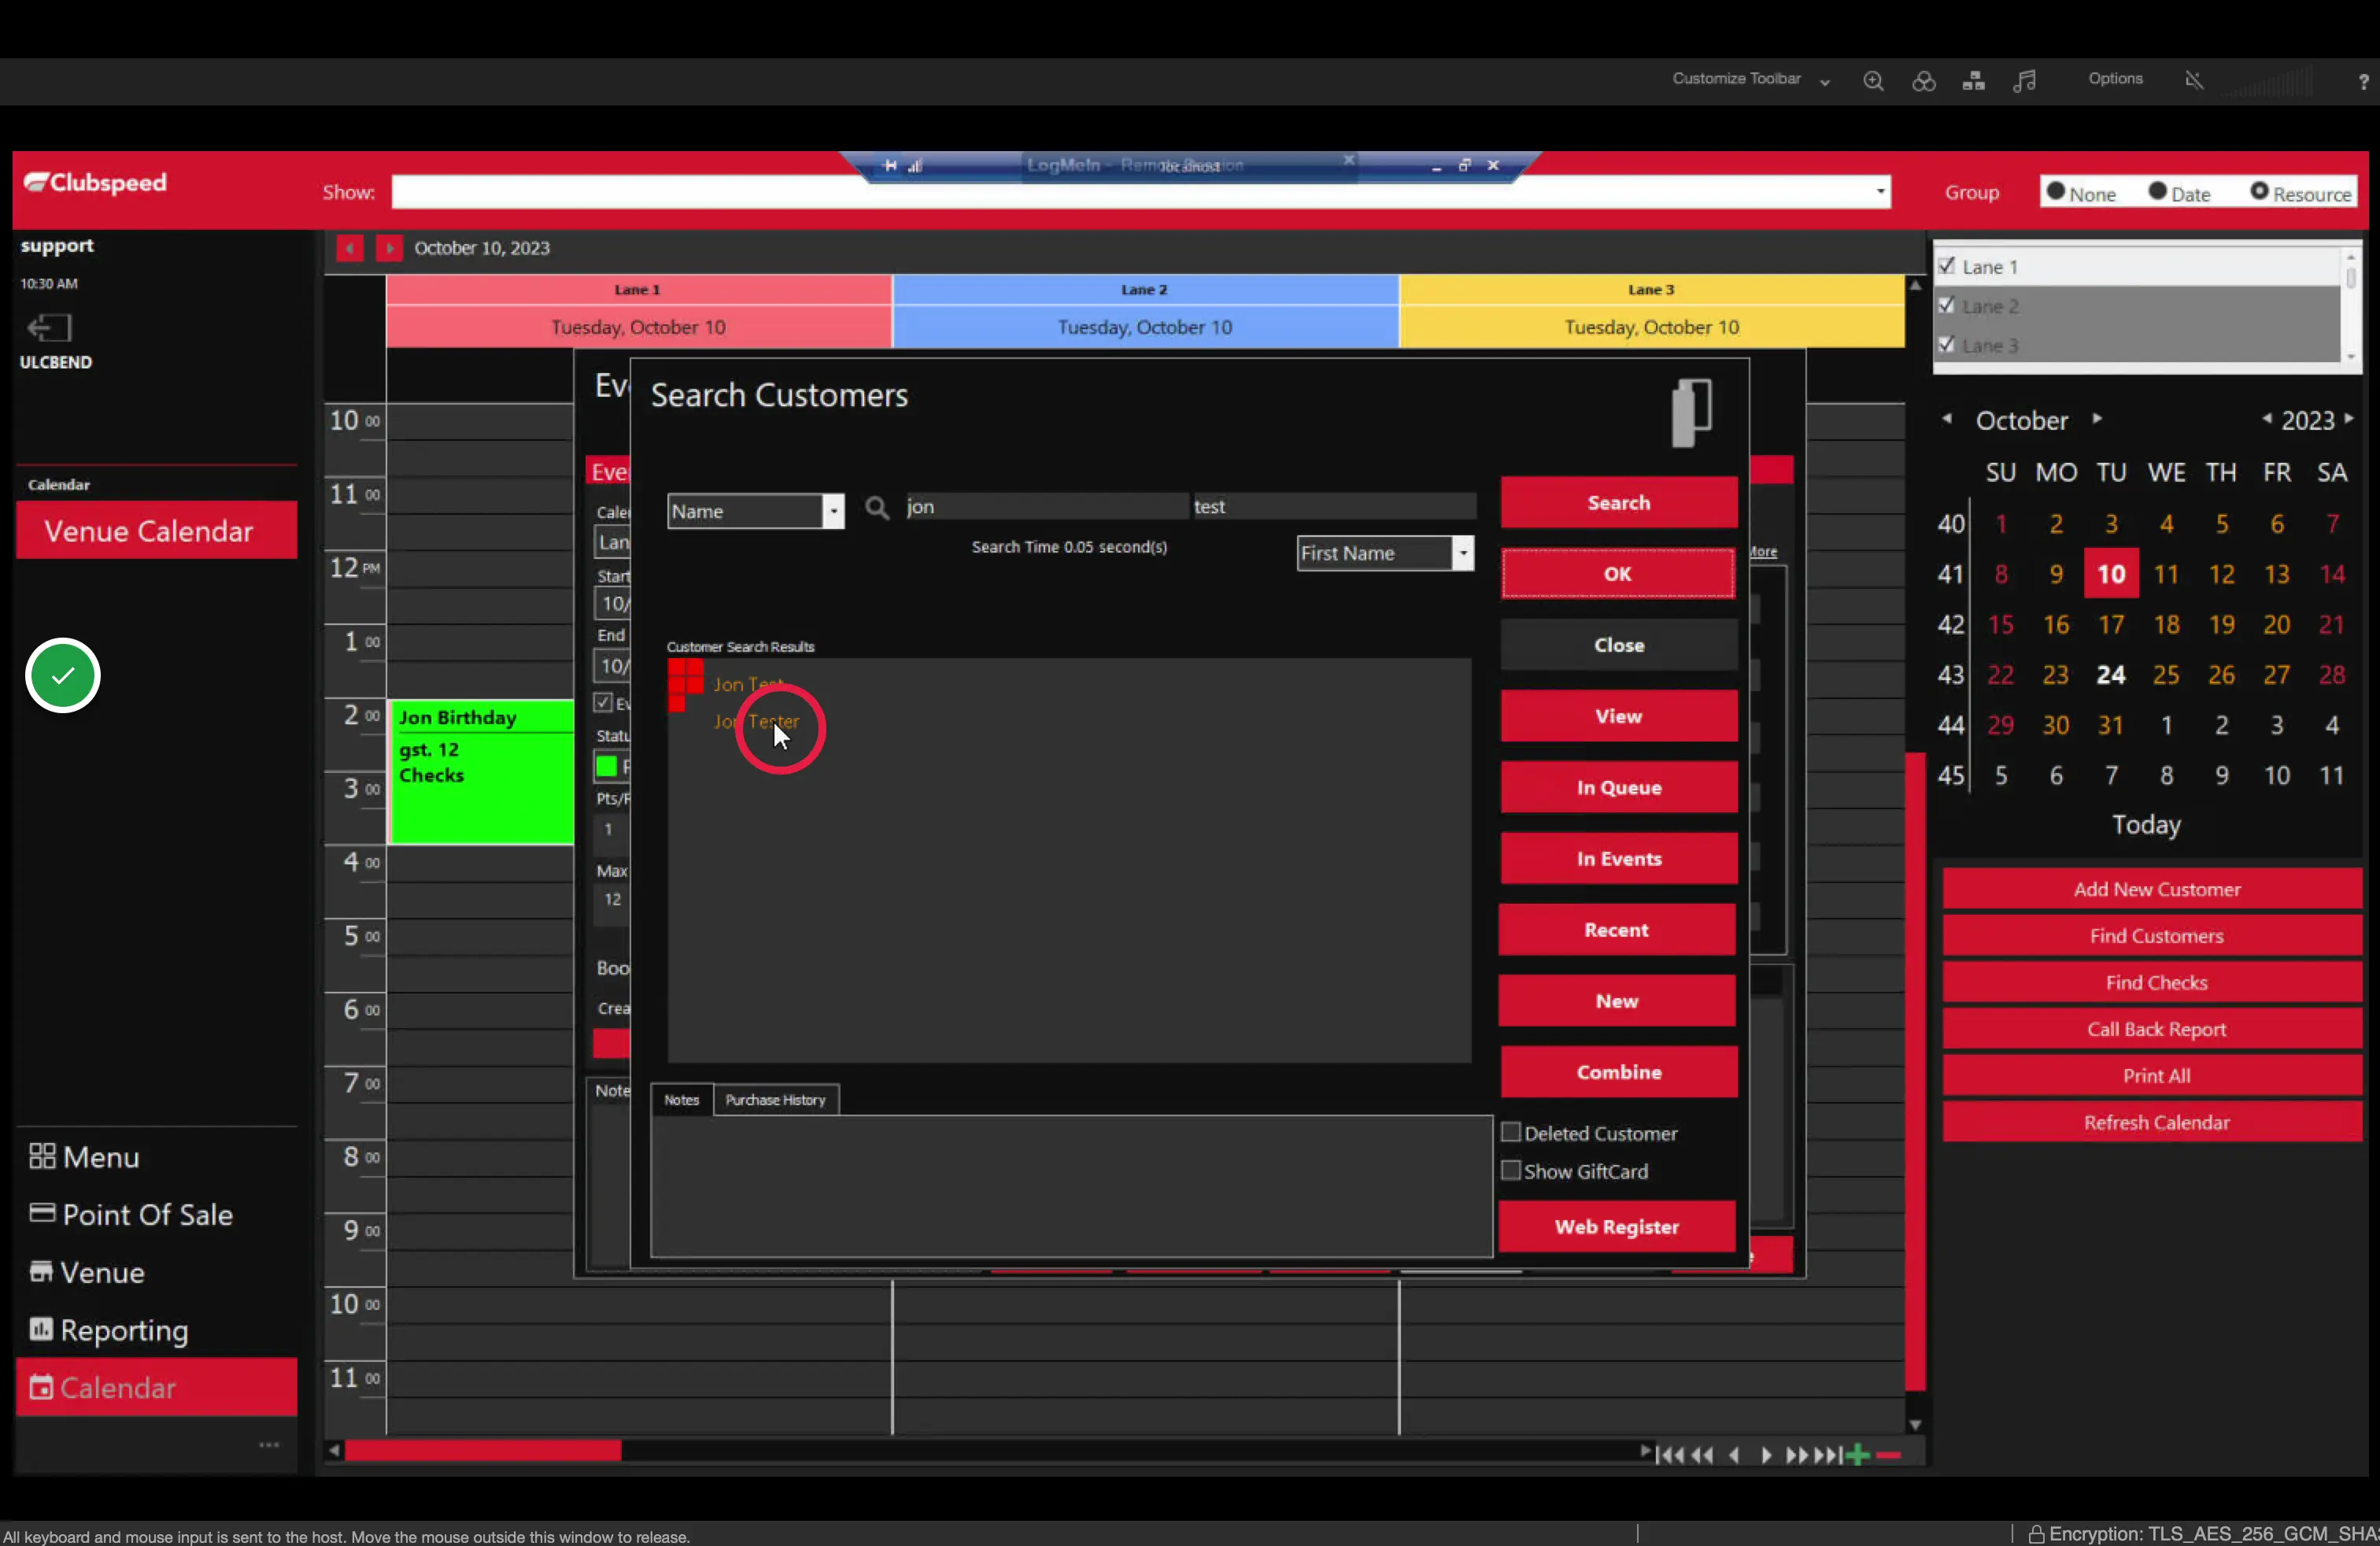
Task: Click the skip-to-last navigation arrow
Action: [1829, 1455]
